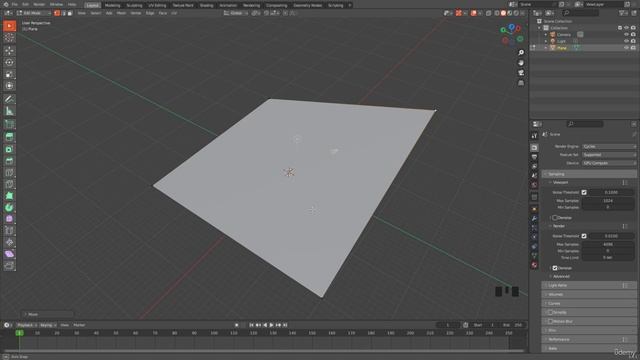Select the Add Cube tool
Viewport: 640px width, 360px height.
[9, 124]
